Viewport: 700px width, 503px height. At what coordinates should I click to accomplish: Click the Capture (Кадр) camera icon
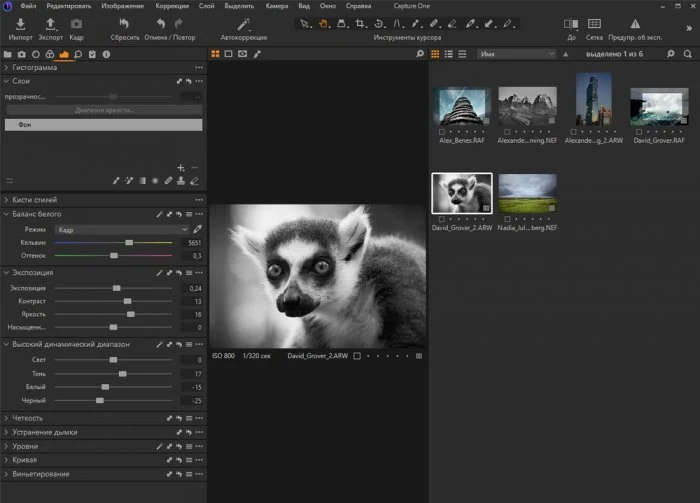(x=76, y=24)
